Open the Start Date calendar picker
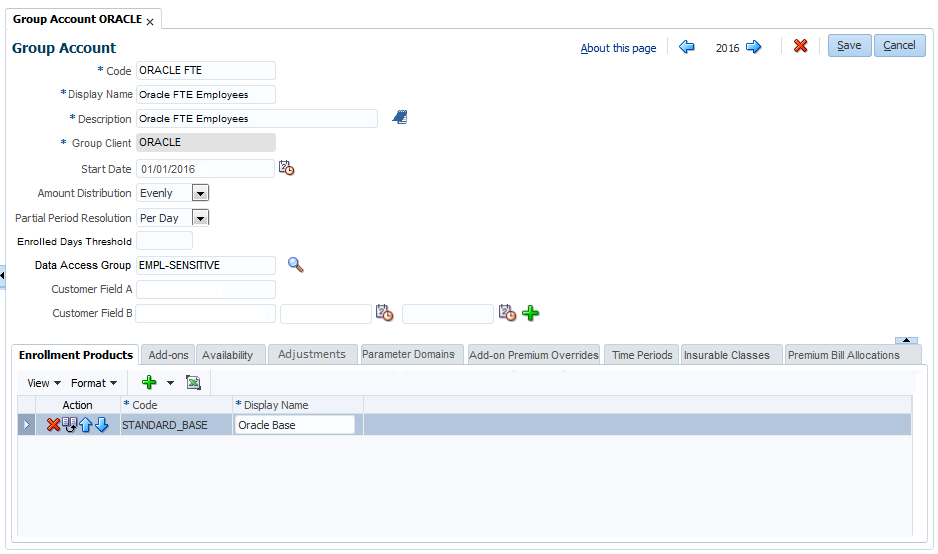Viewport: 938px width, 554px height. 287,168
